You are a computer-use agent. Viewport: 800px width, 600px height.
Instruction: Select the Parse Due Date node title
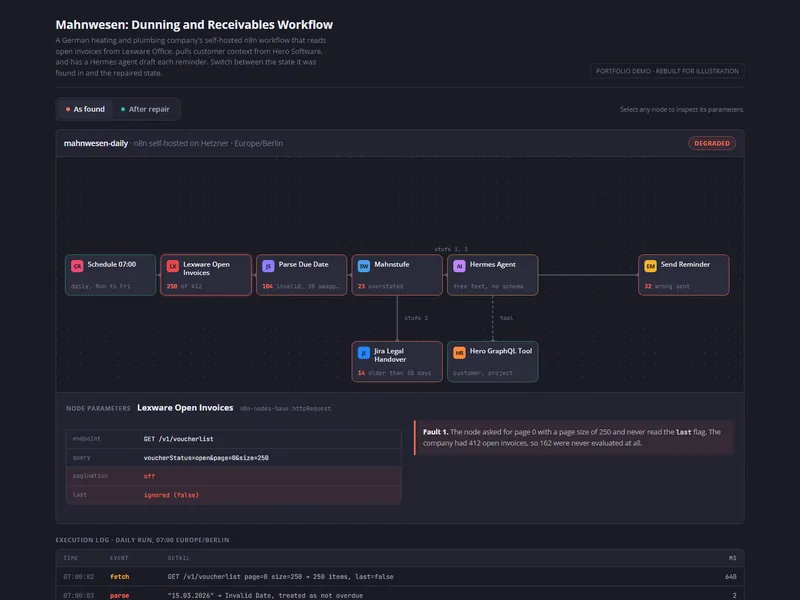pyautogui.click(x=303, y=264)
